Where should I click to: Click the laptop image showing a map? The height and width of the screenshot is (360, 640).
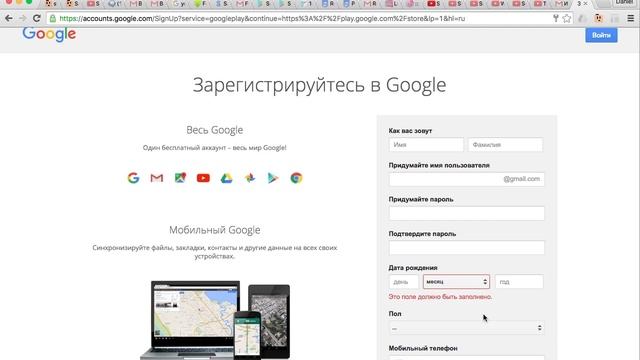coord(191,320)
